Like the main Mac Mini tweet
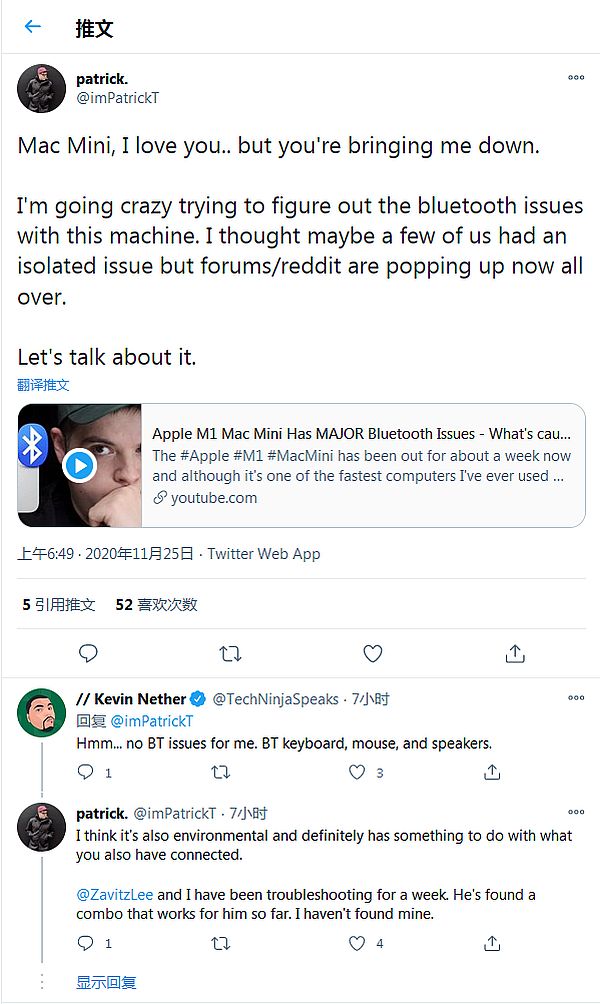 [373, 653]
